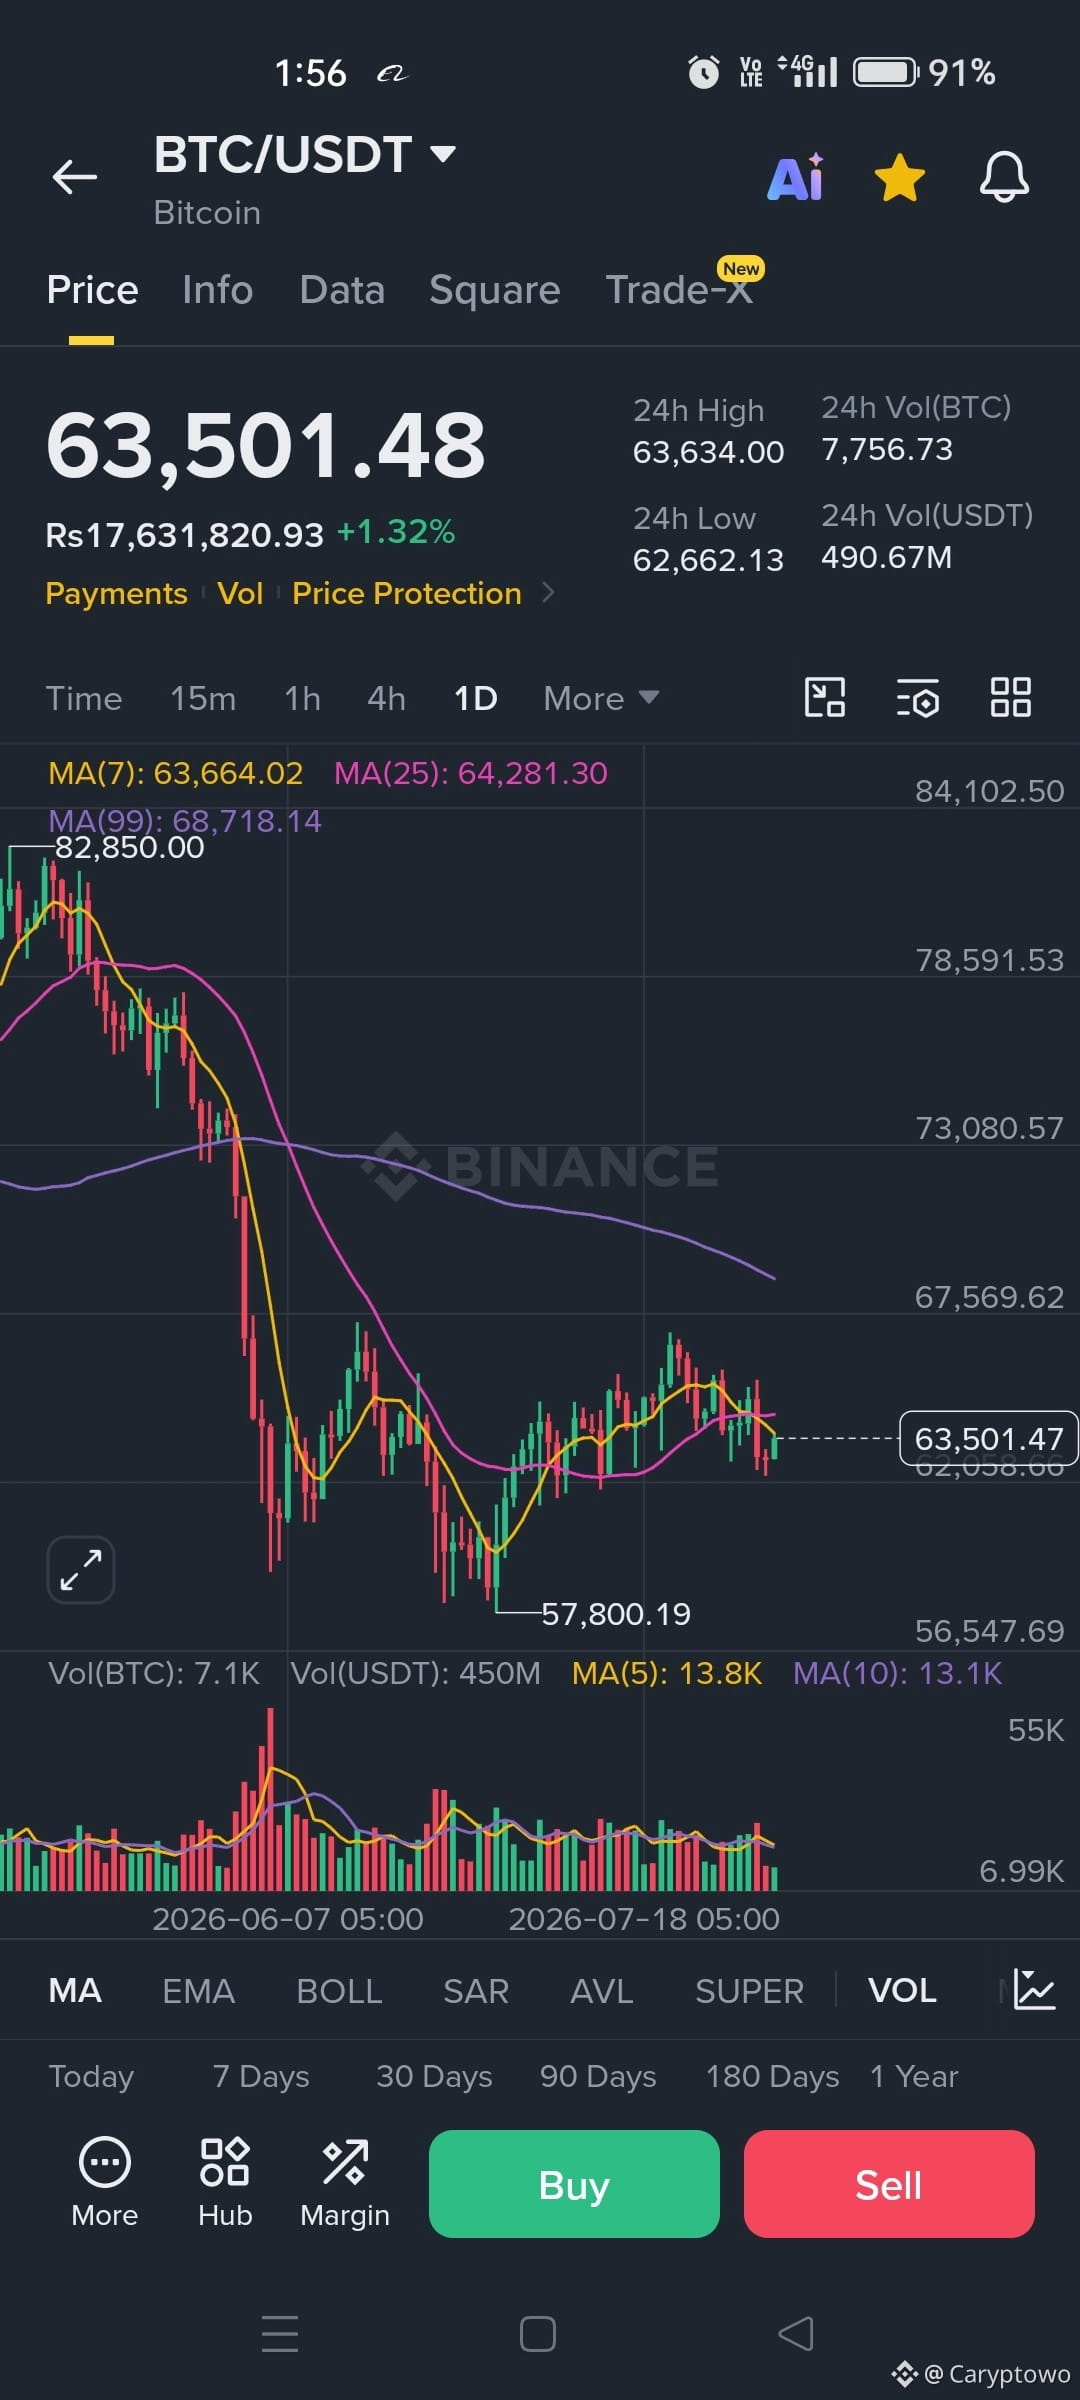The image size is (1080, 2400).
Task: Open the AI assistant icon
Action: (796, 178)
